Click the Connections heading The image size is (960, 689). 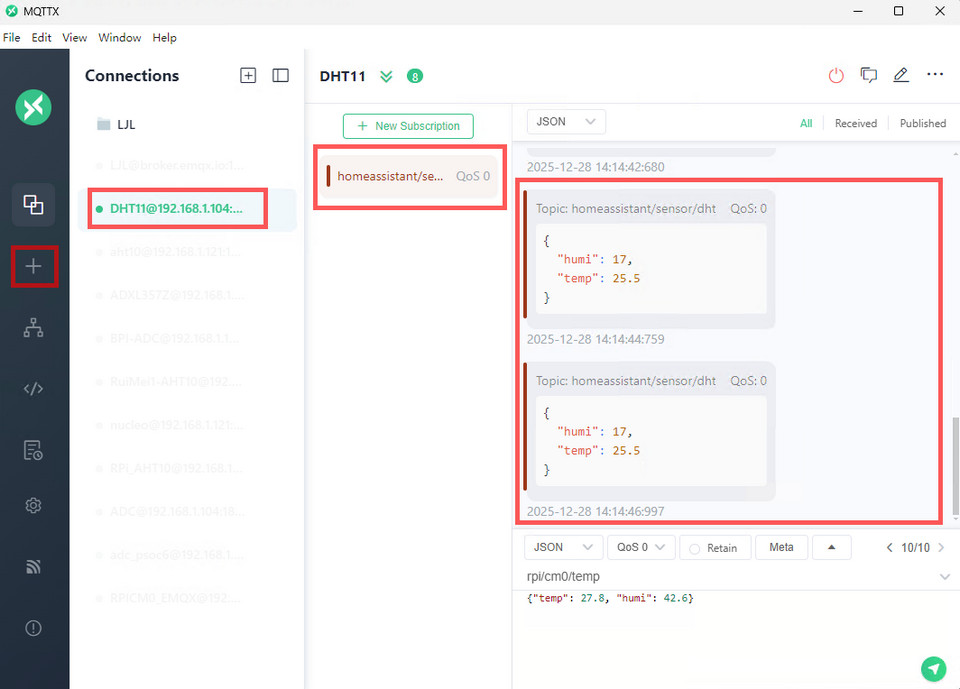pos(132,75)
